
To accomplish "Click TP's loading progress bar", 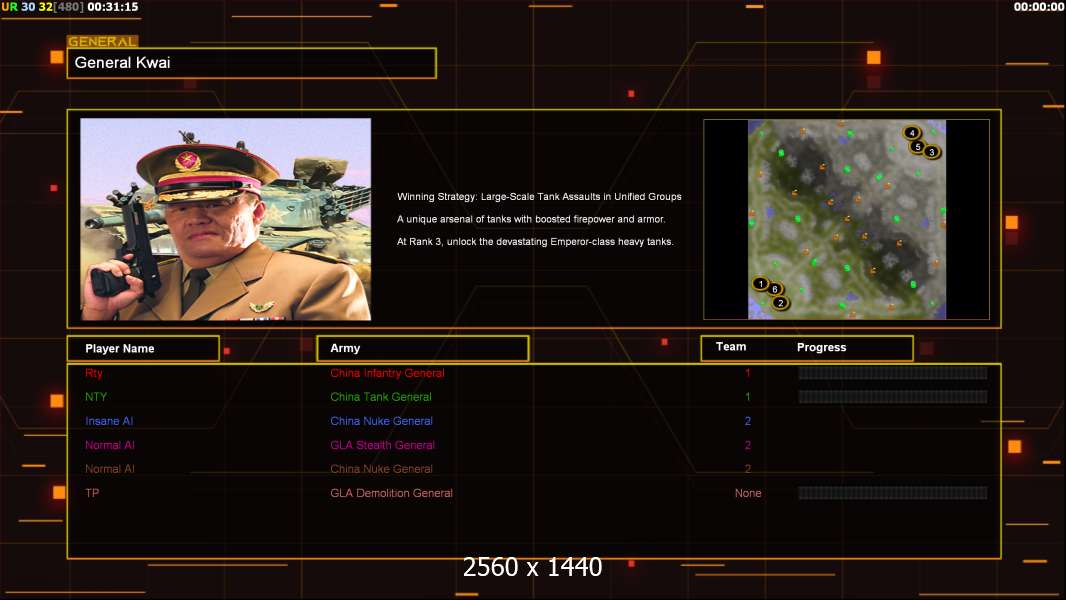I will [892, 493].
